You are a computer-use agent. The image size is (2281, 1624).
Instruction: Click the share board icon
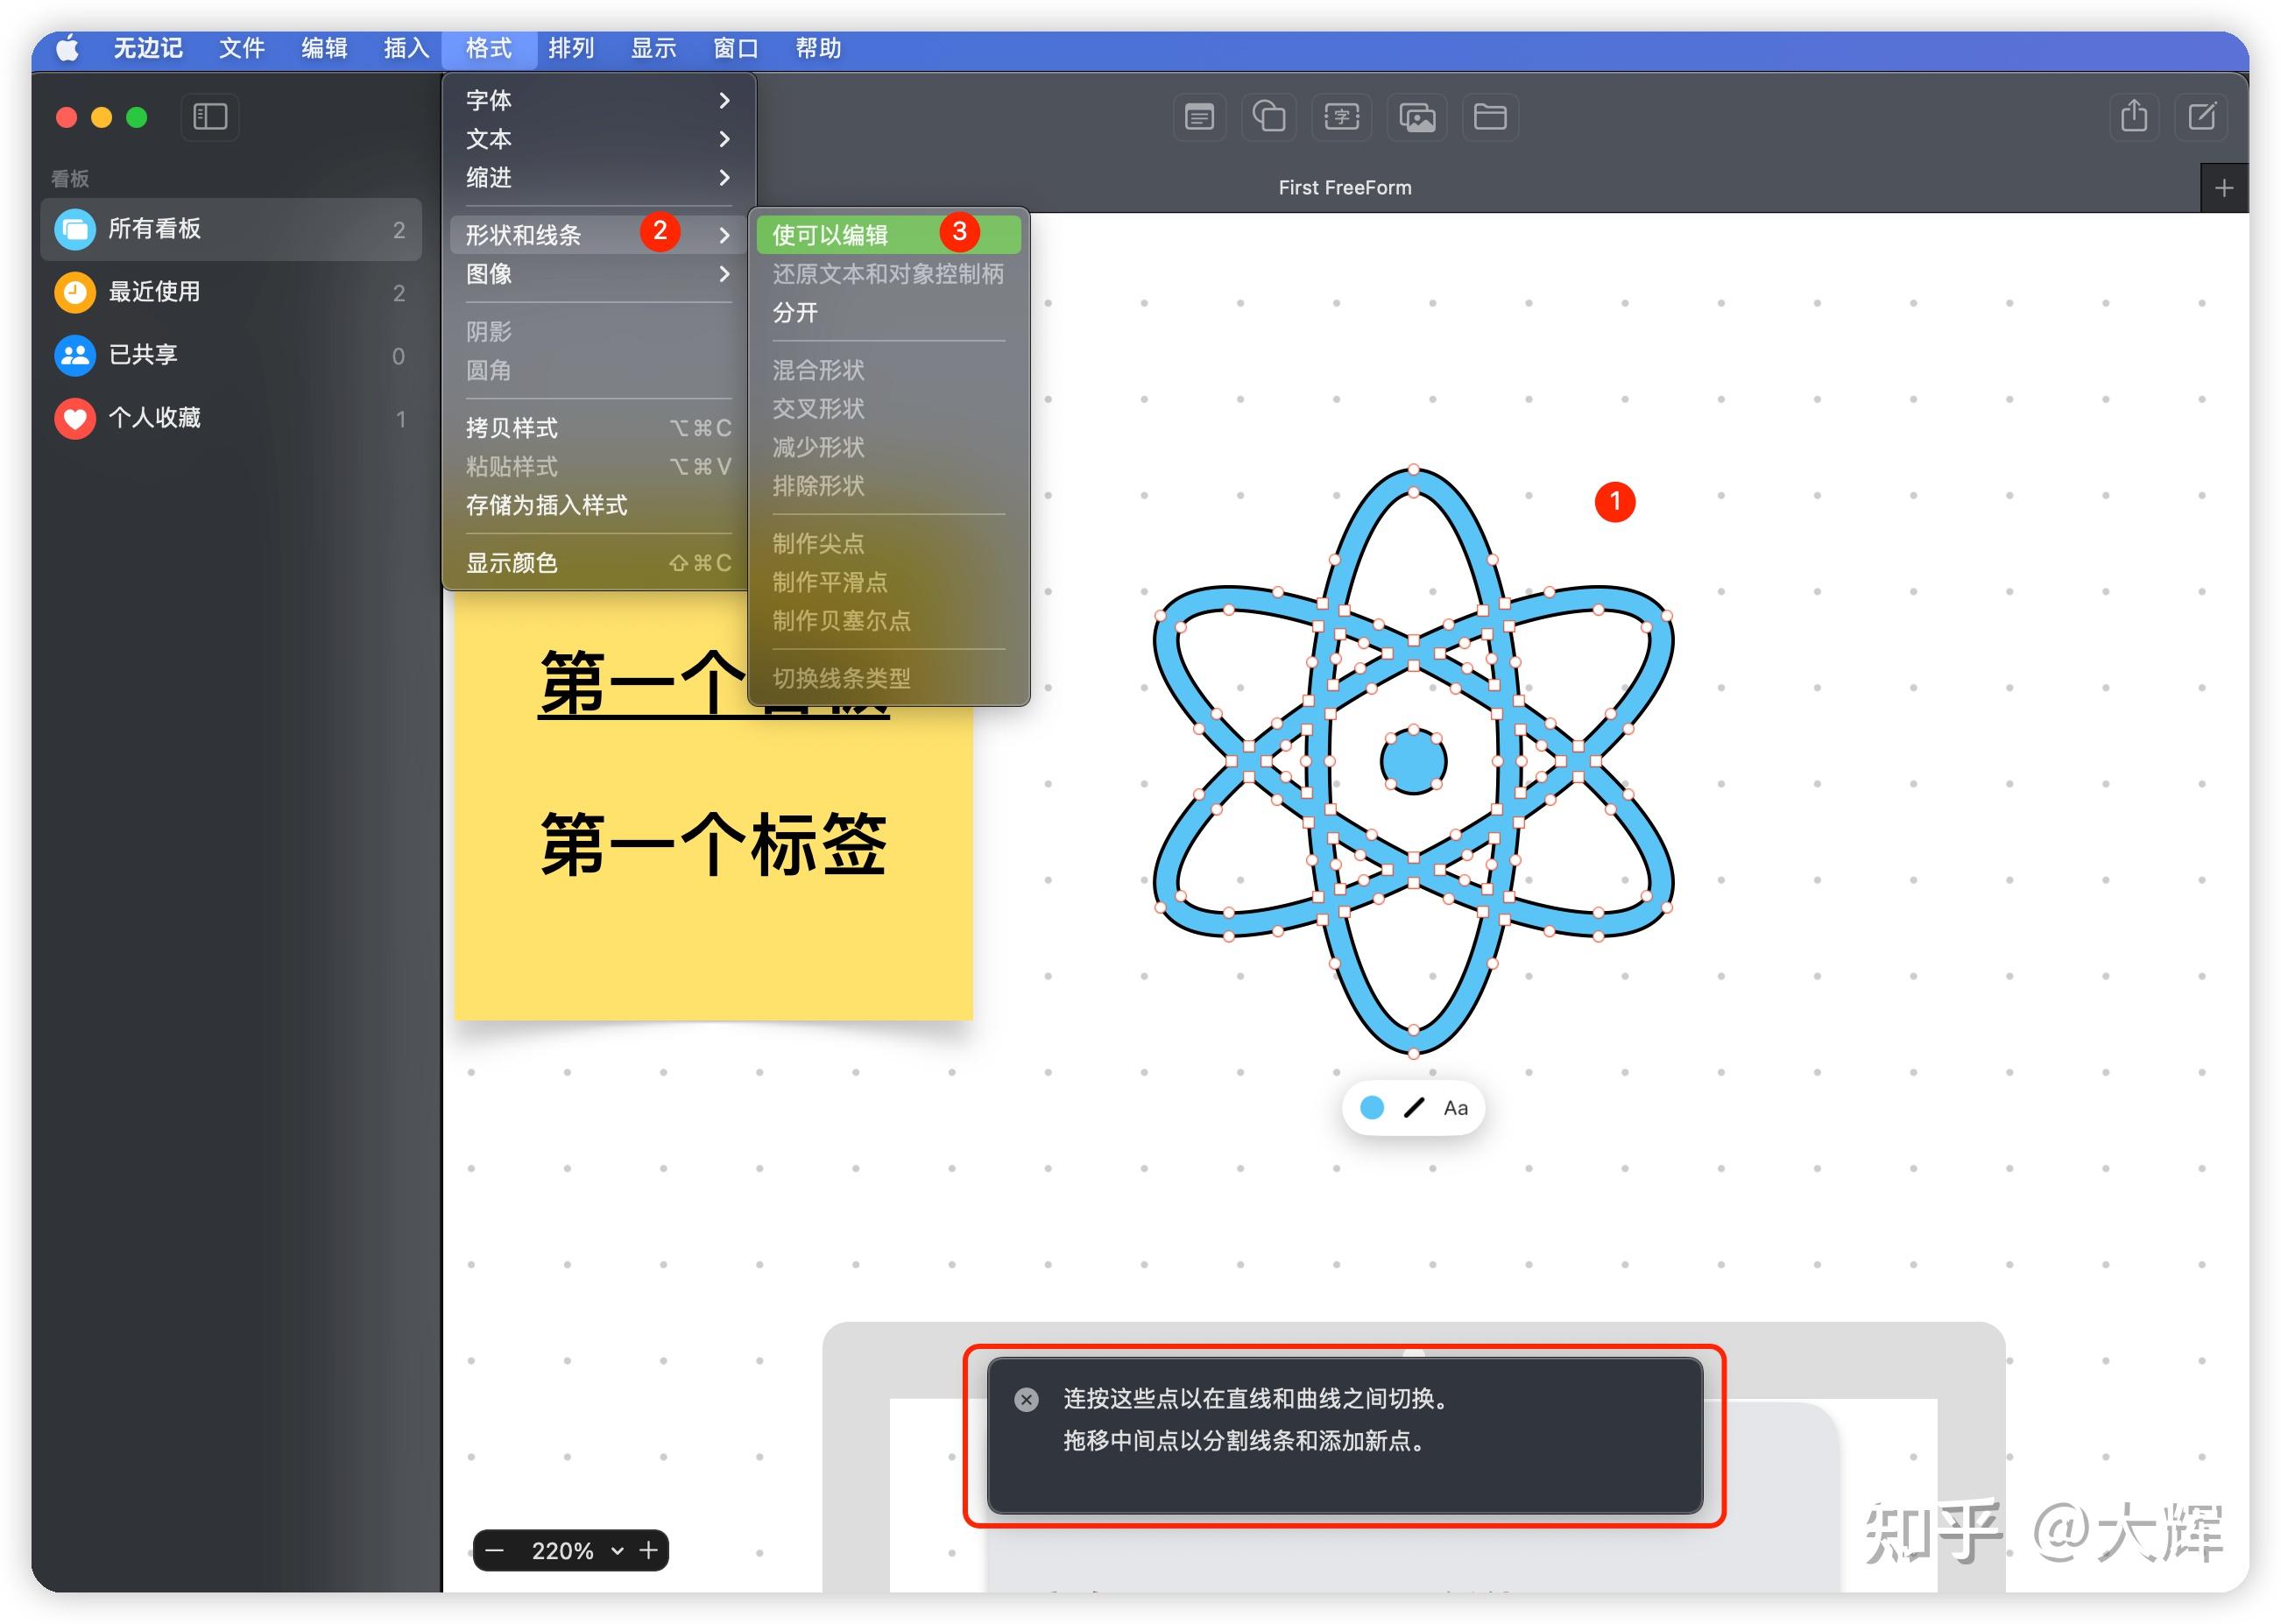coord(2133,116)
